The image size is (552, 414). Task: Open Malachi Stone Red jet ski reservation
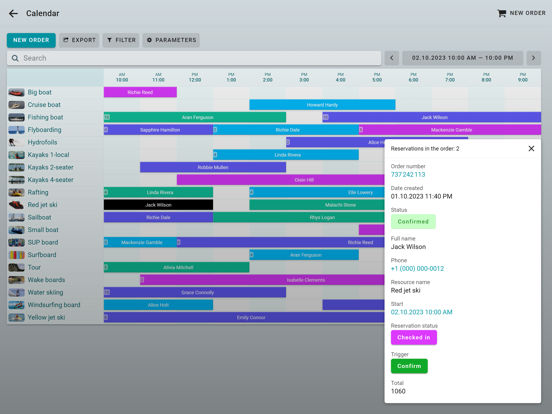tap(317, 205)
